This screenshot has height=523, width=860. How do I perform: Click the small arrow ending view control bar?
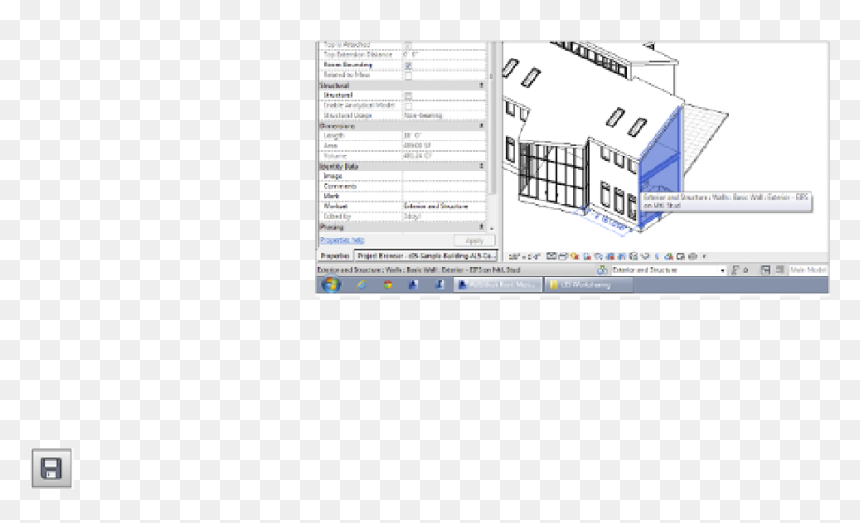click(704, 257)
